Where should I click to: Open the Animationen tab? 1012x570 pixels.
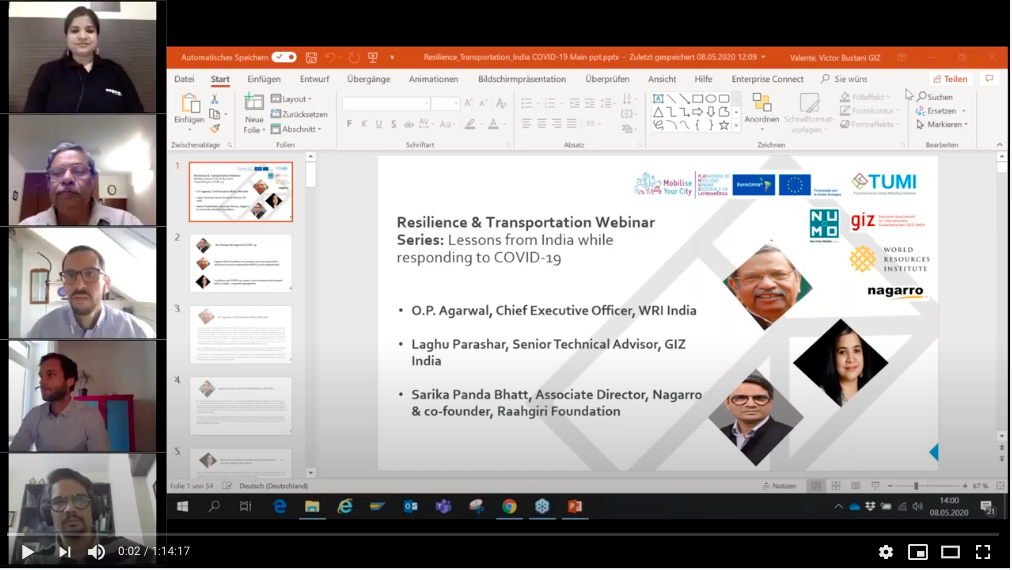[x=433, y=79]
